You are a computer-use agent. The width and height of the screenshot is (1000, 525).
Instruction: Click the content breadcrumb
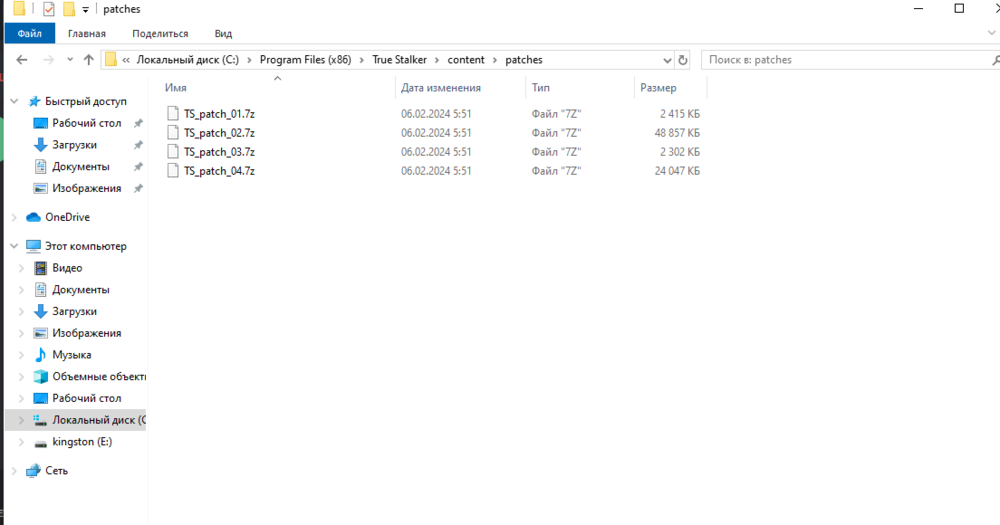(x=466, y=60)
